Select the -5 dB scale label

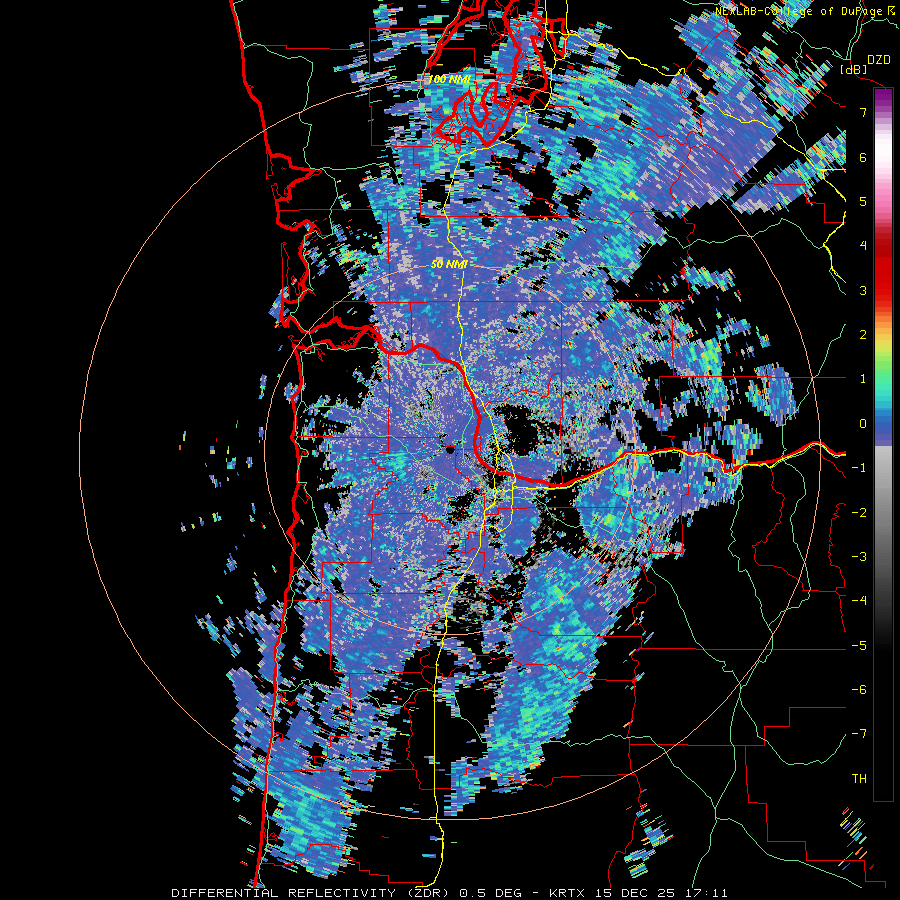click(x=859, y=646)
